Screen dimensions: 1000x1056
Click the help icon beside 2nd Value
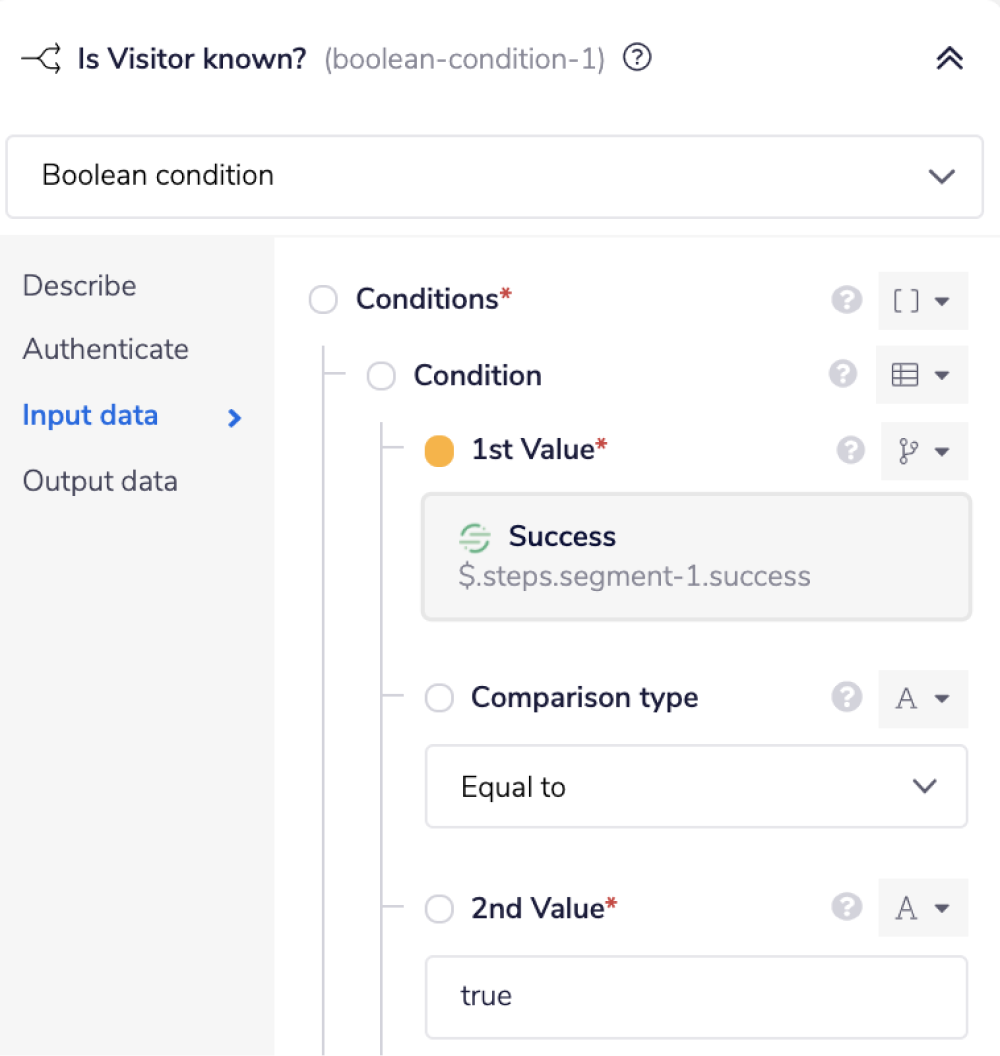846,908
